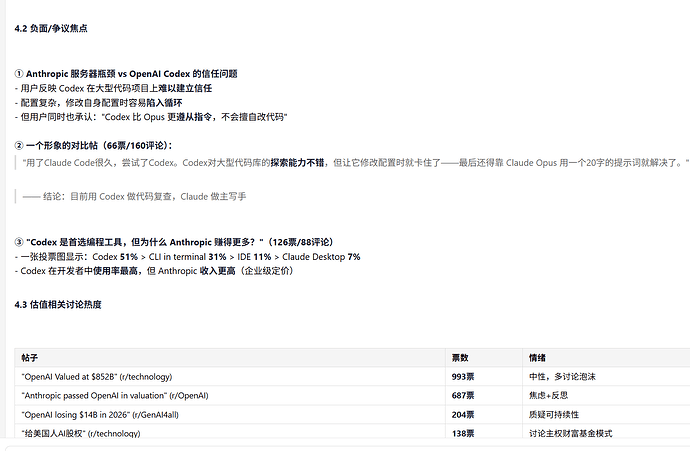Click the cell "中性，多讨论泡沫"
Viewport: 690px width, 451px height.
606,377
